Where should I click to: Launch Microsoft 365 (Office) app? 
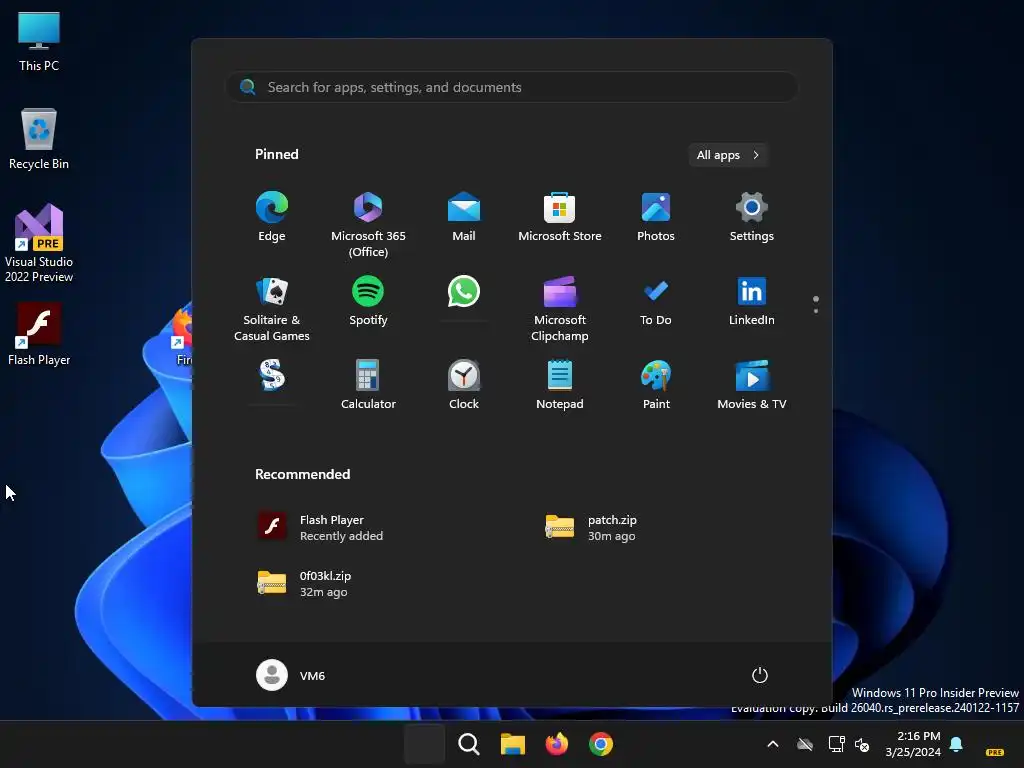click(x=368, y=225)
